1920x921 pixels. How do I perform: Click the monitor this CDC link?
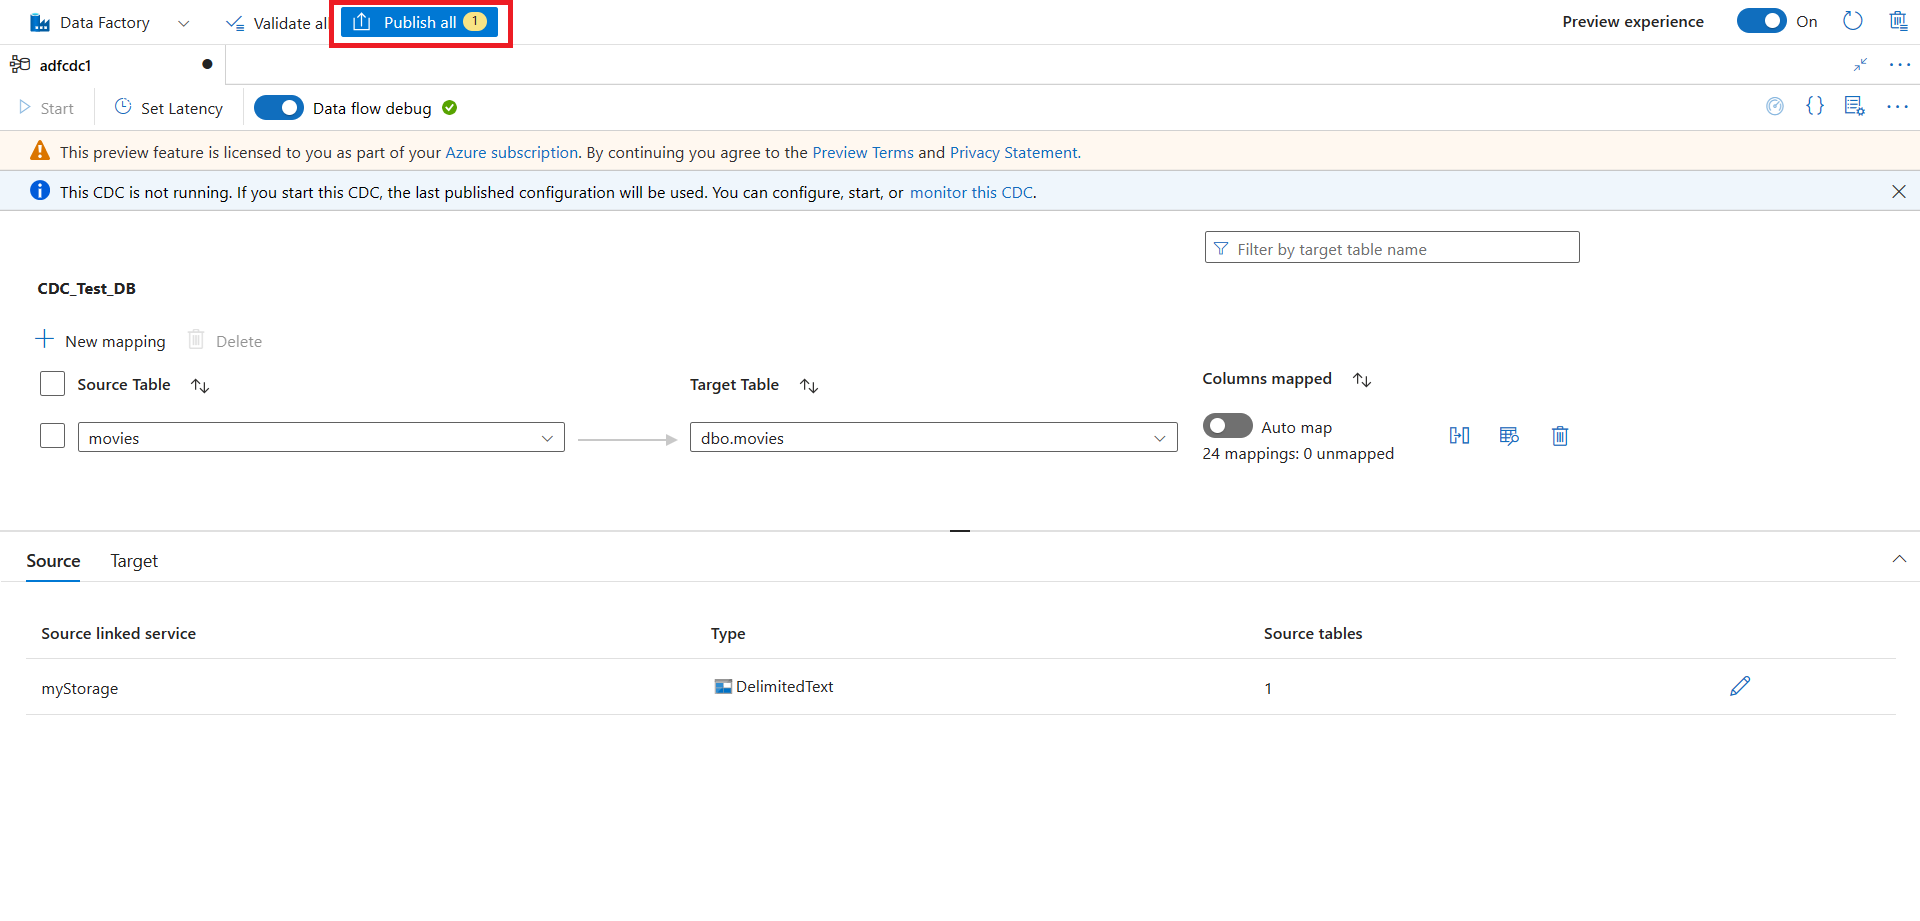coord(971,192)
